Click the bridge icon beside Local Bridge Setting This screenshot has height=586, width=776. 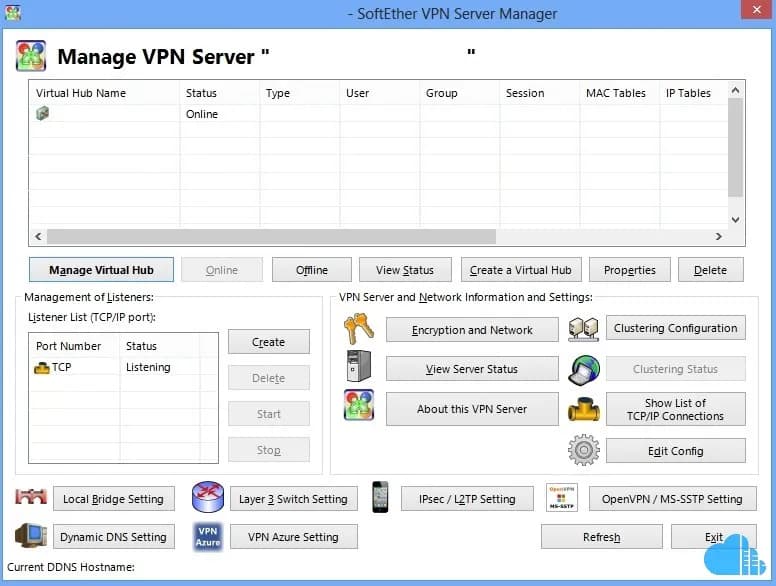tap(31, 496)
